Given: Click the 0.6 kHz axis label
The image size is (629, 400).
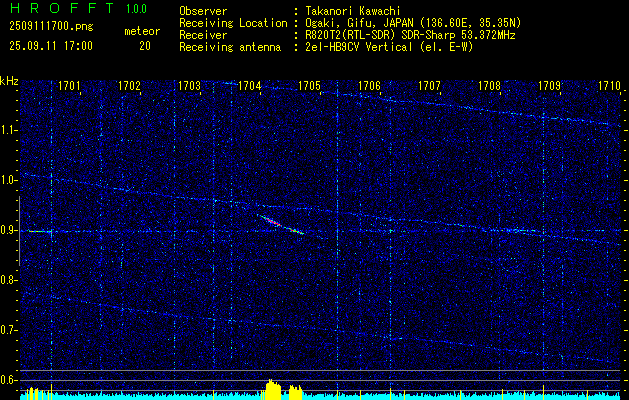Looking at the screenshot, I should tap(8, 380).
